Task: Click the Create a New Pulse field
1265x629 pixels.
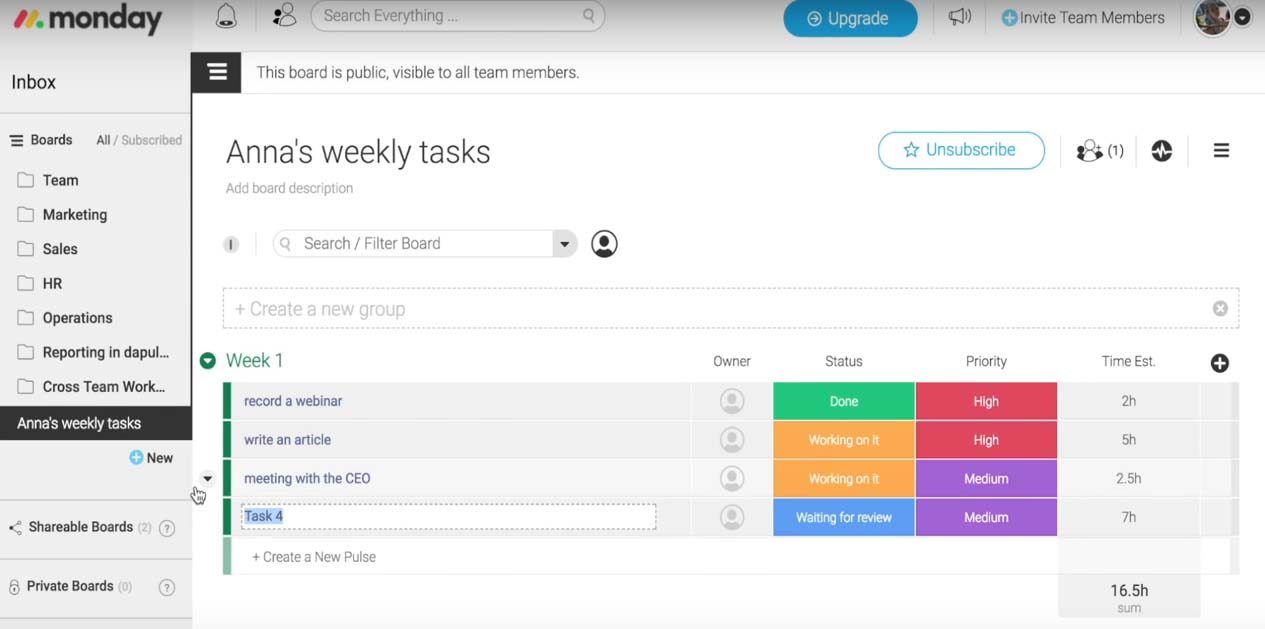Action: click(314, 557)
